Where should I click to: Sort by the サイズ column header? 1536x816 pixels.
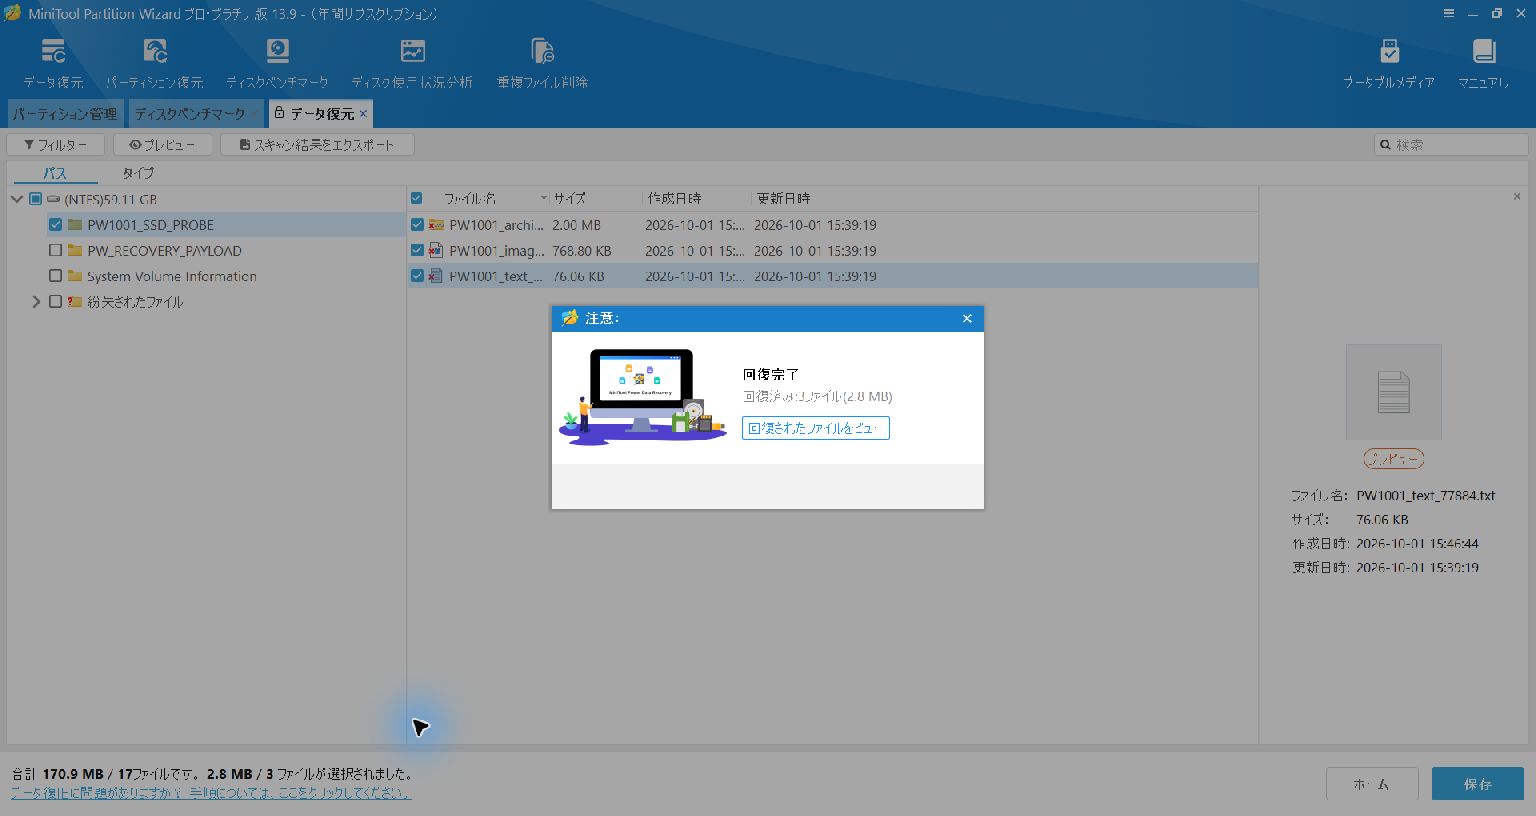[570, 198]
